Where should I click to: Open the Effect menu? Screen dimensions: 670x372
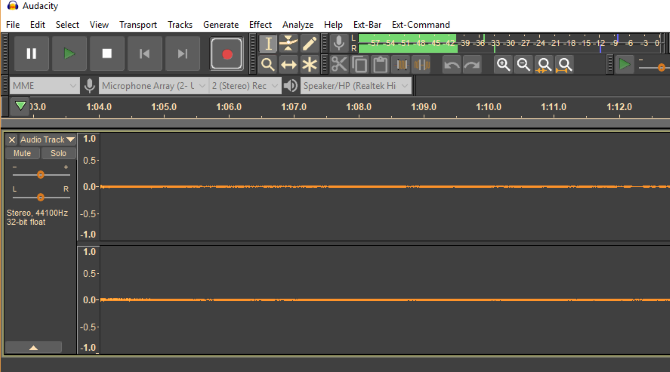(x=260, y=25)
